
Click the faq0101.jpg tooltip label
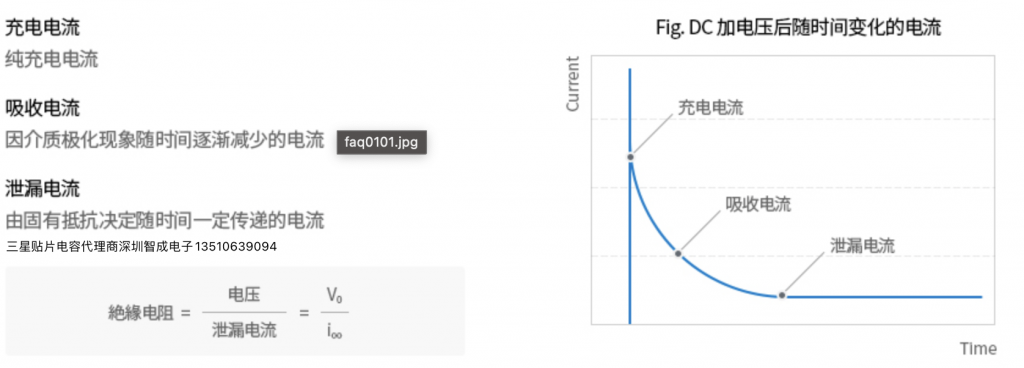pyautogui.click(x=381, y=142)
